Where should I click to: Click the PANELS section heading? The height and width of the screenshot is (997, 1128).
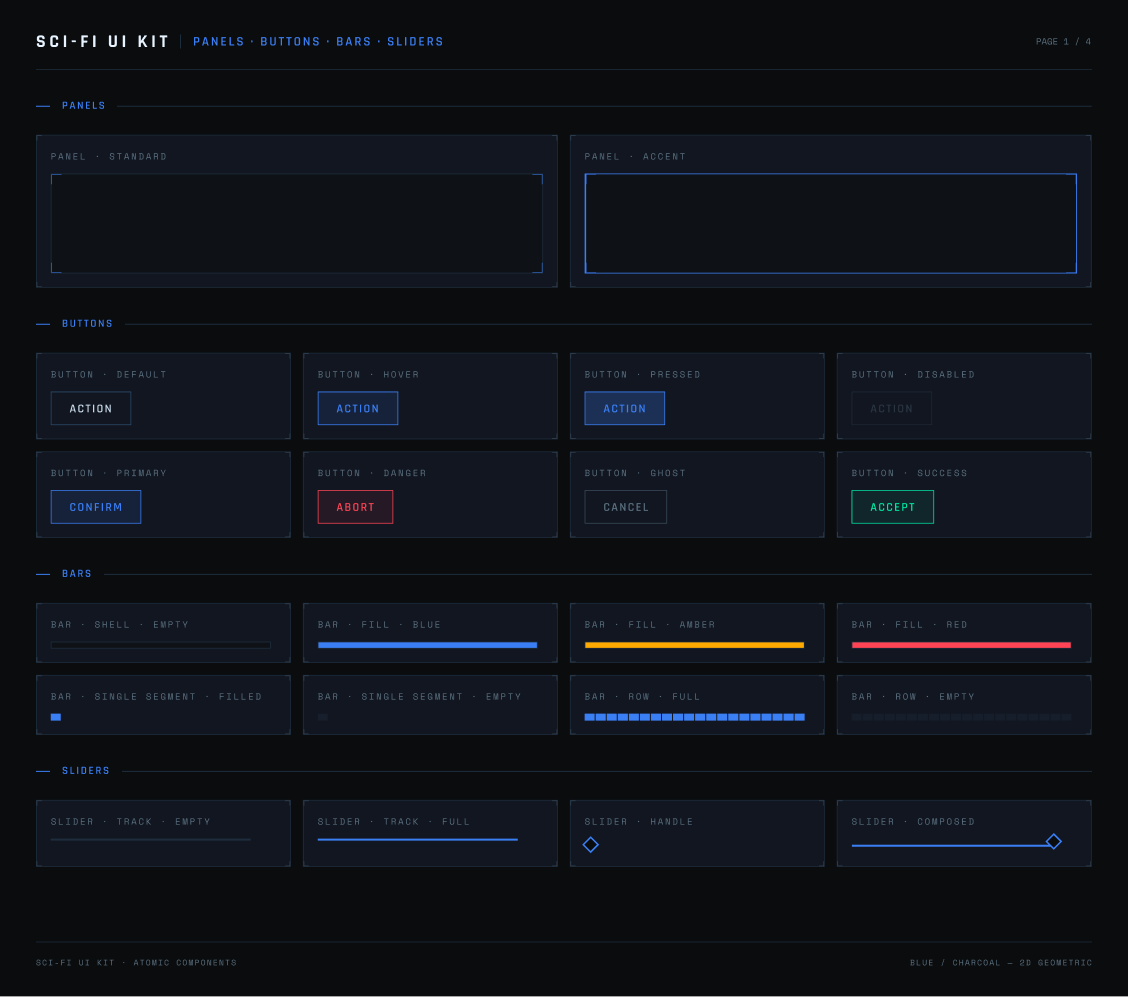pos(83,105)
